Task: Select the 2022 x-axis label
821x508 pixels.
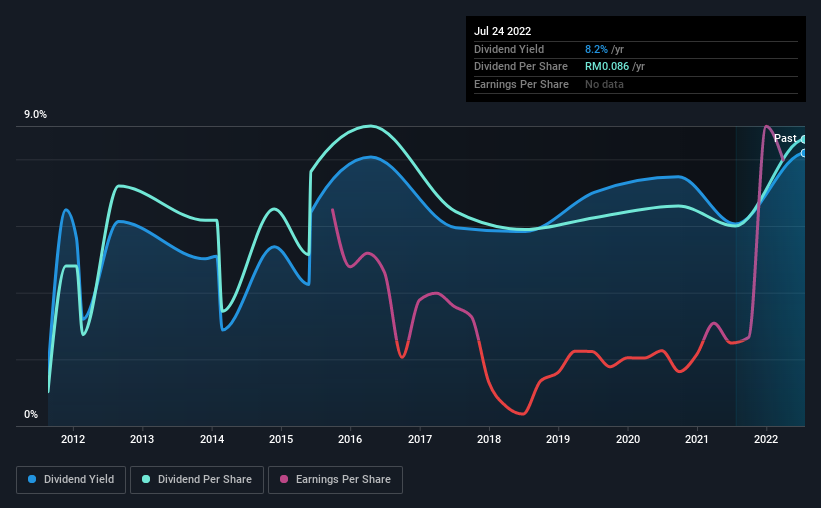Action: 765,439
